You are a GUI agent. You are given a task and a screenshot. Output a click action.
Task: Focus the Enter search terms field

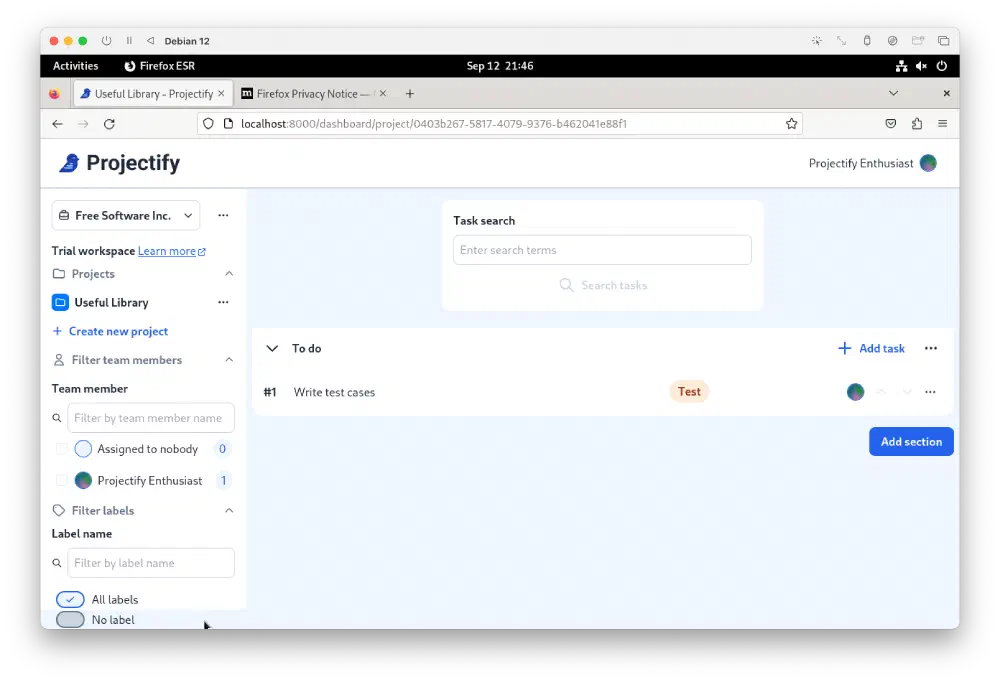pos(602,250)
